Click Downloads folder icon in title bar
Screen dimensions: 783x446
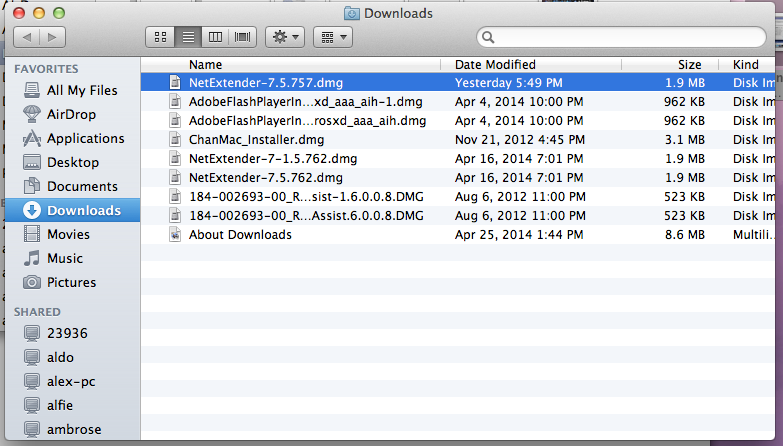coord(352,13)
